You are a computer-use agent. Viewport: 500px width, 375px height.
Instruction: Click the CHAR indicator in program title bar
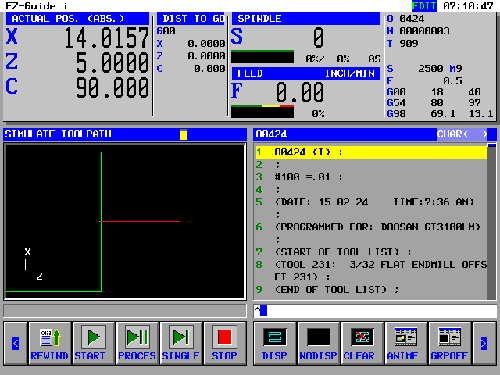(x=462, y=134)
